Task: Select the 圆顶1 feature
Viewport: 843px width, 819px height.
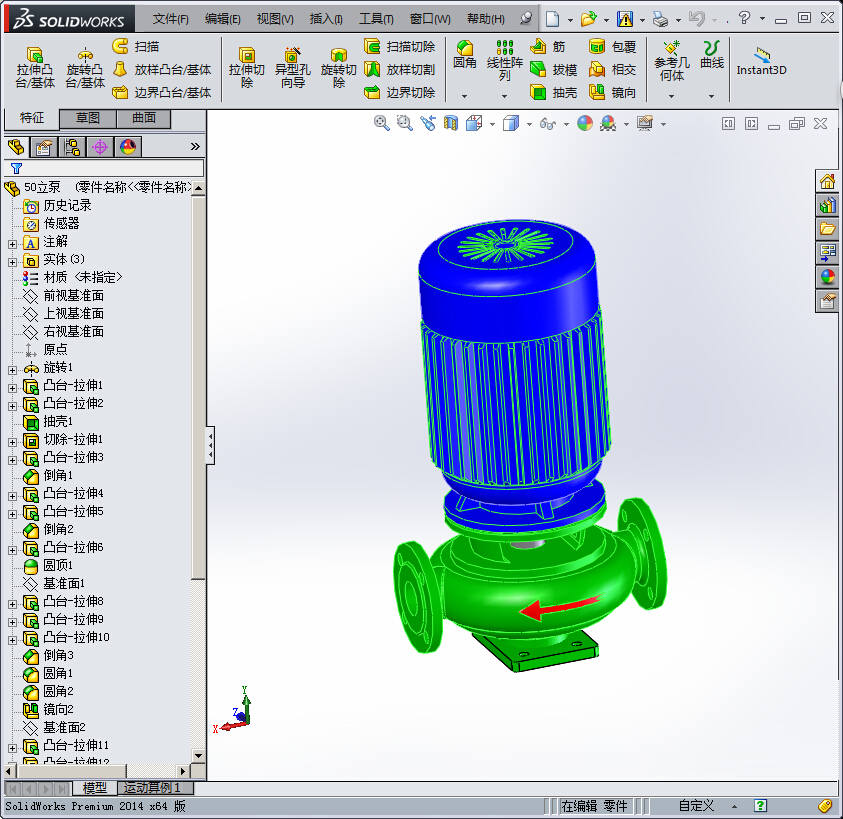Action: 58,565
